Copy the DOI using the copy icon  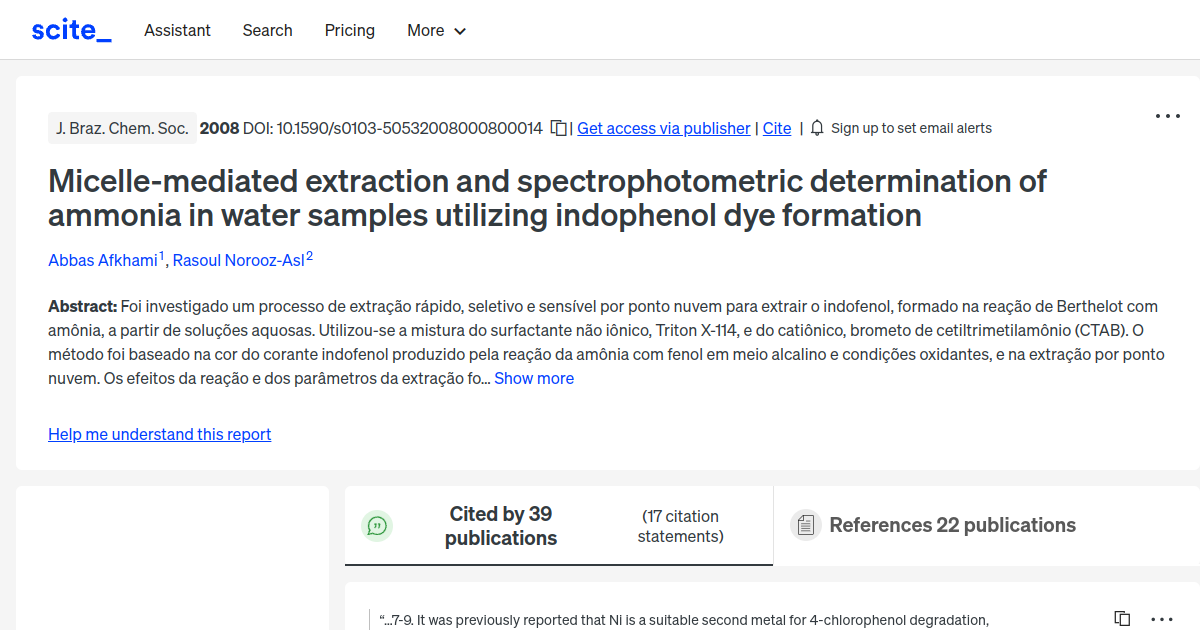(x=557, y=128)
